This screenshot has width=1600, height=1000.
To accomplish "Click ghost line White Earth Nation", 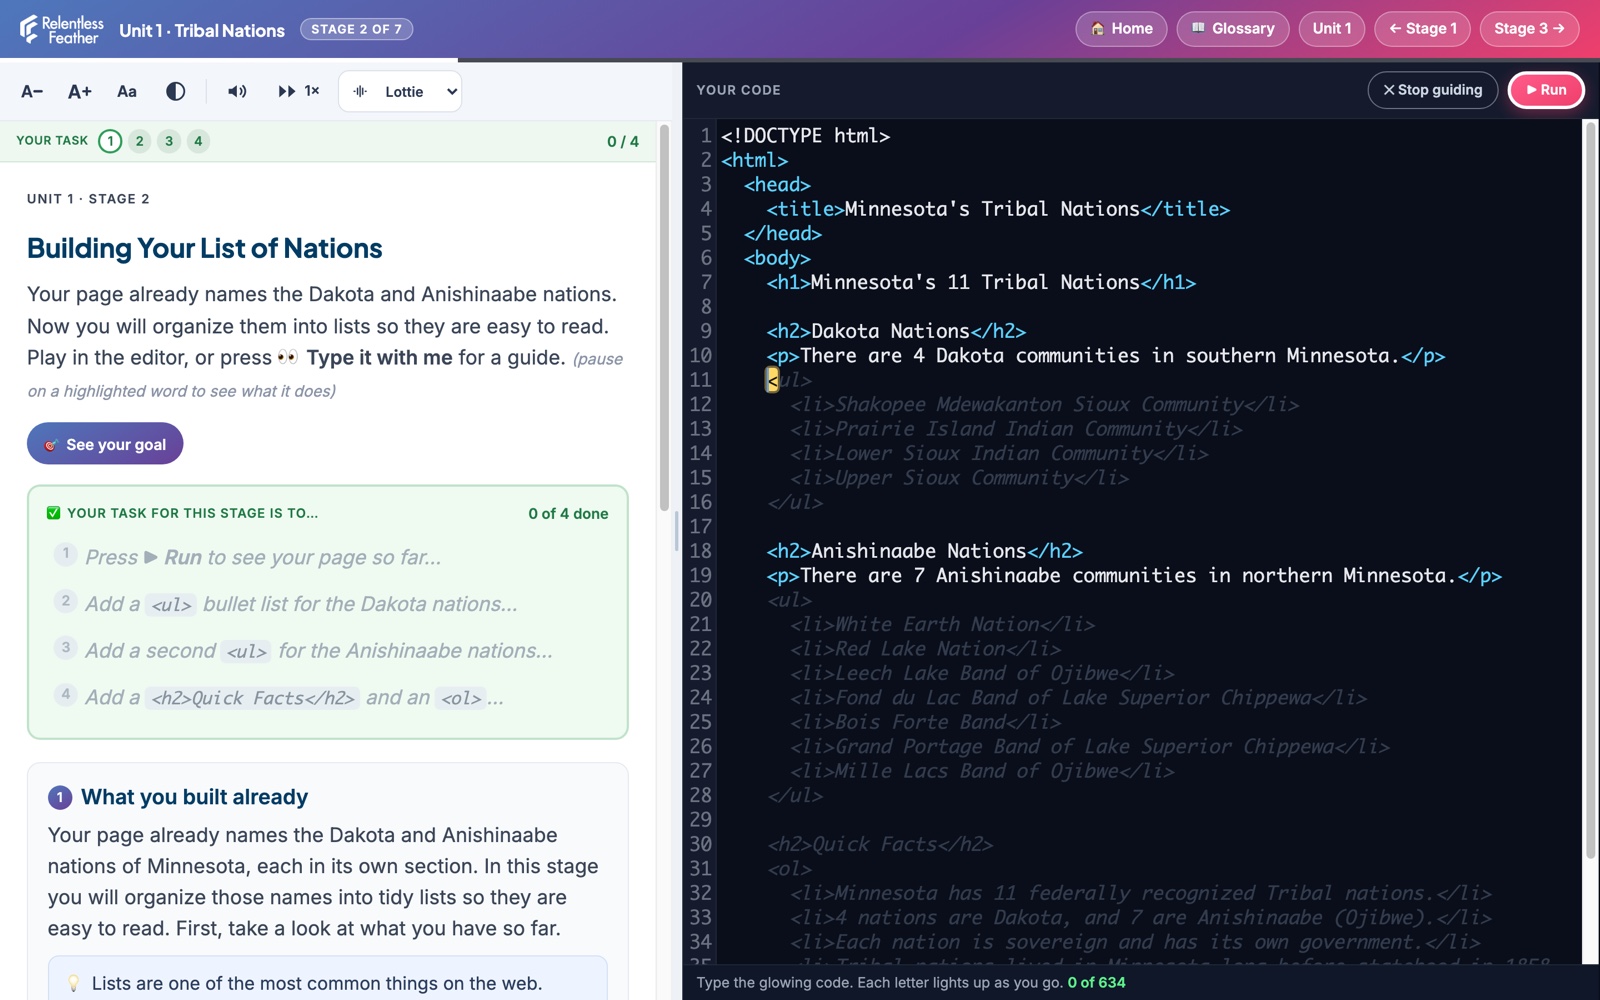I will [x=942, y=624].
